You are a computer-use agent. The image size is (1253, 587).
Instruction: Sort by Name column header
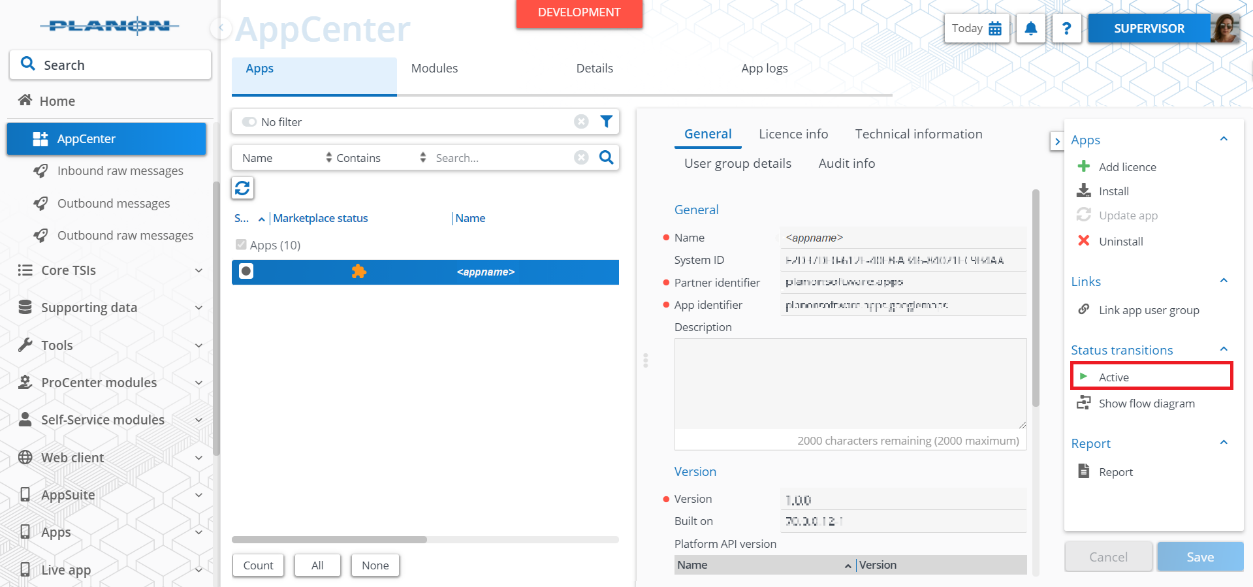(x=470, y=218)
